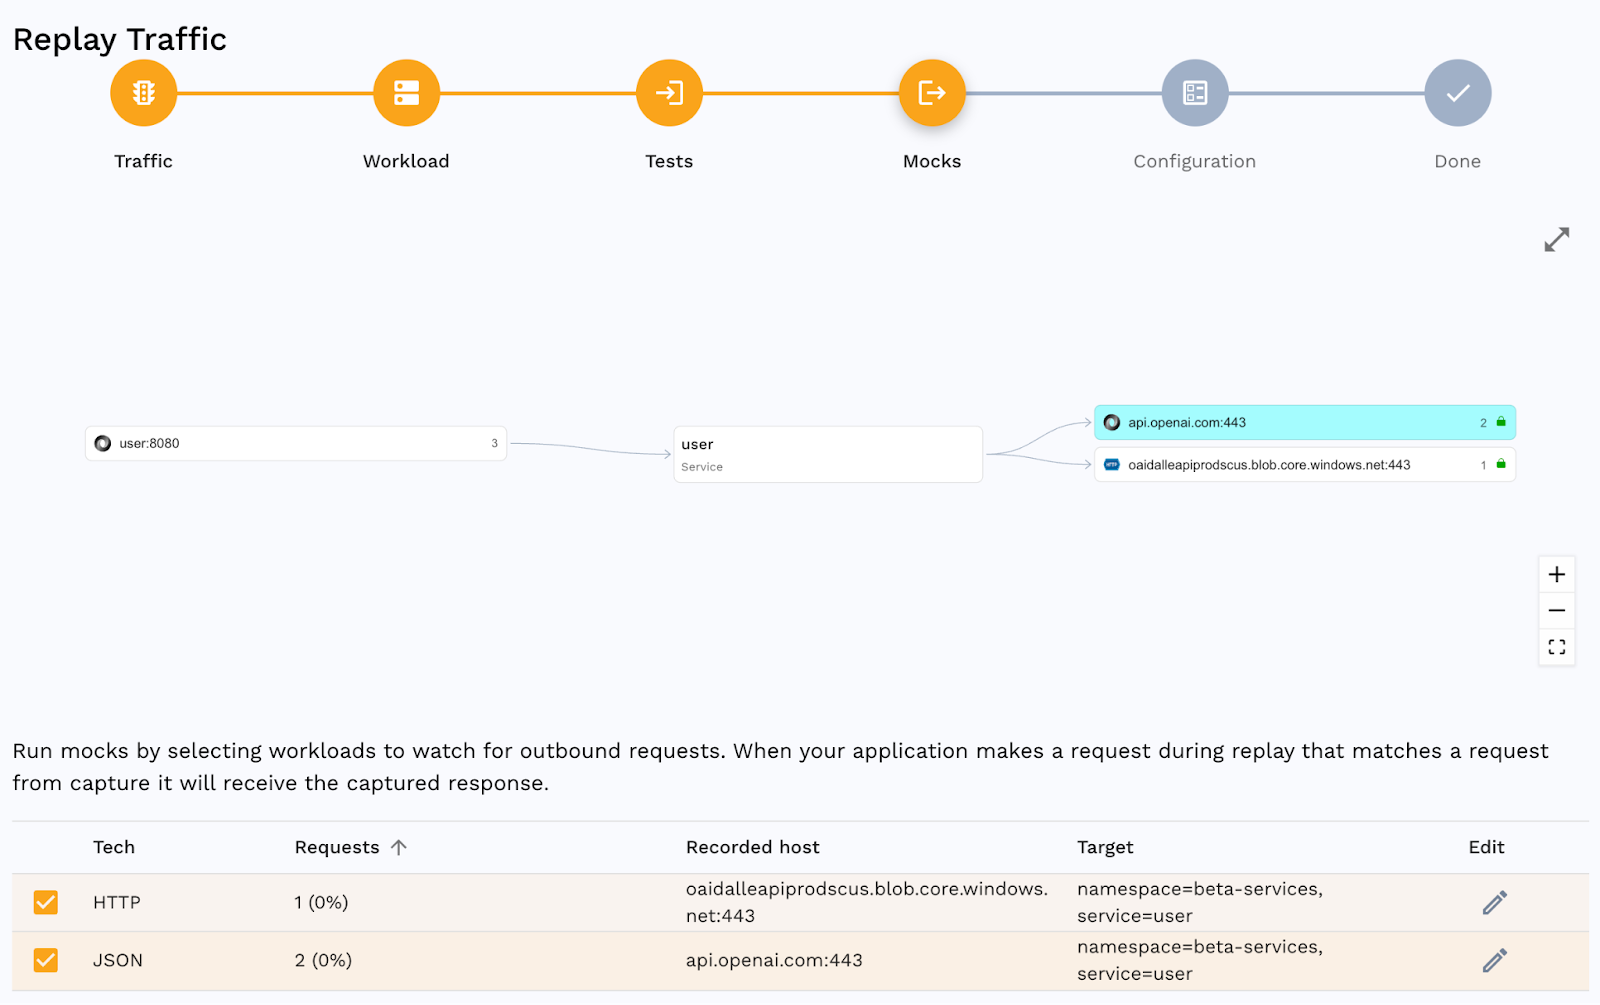Click the '1 (0%)' requests value
Screen dimensions: 1600x1005
tap(321, 903)
